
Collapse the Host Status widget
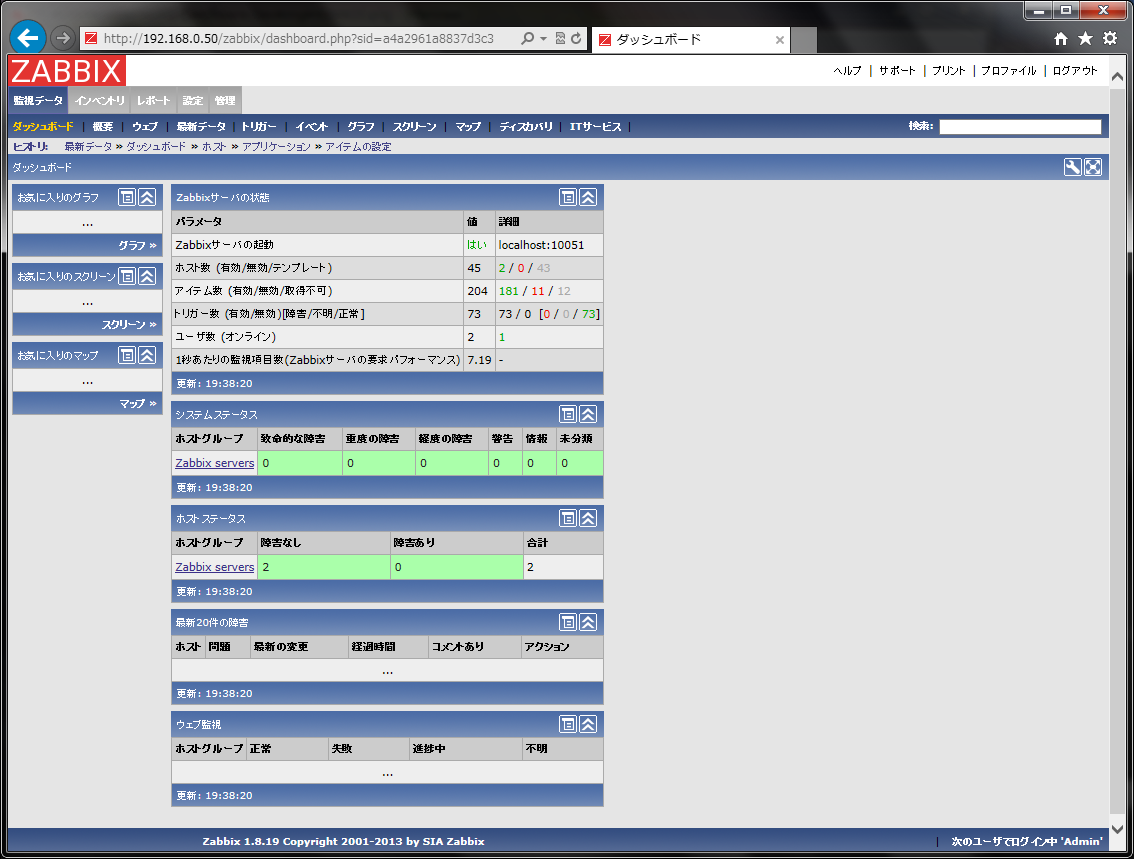click(x=588, y=518)
